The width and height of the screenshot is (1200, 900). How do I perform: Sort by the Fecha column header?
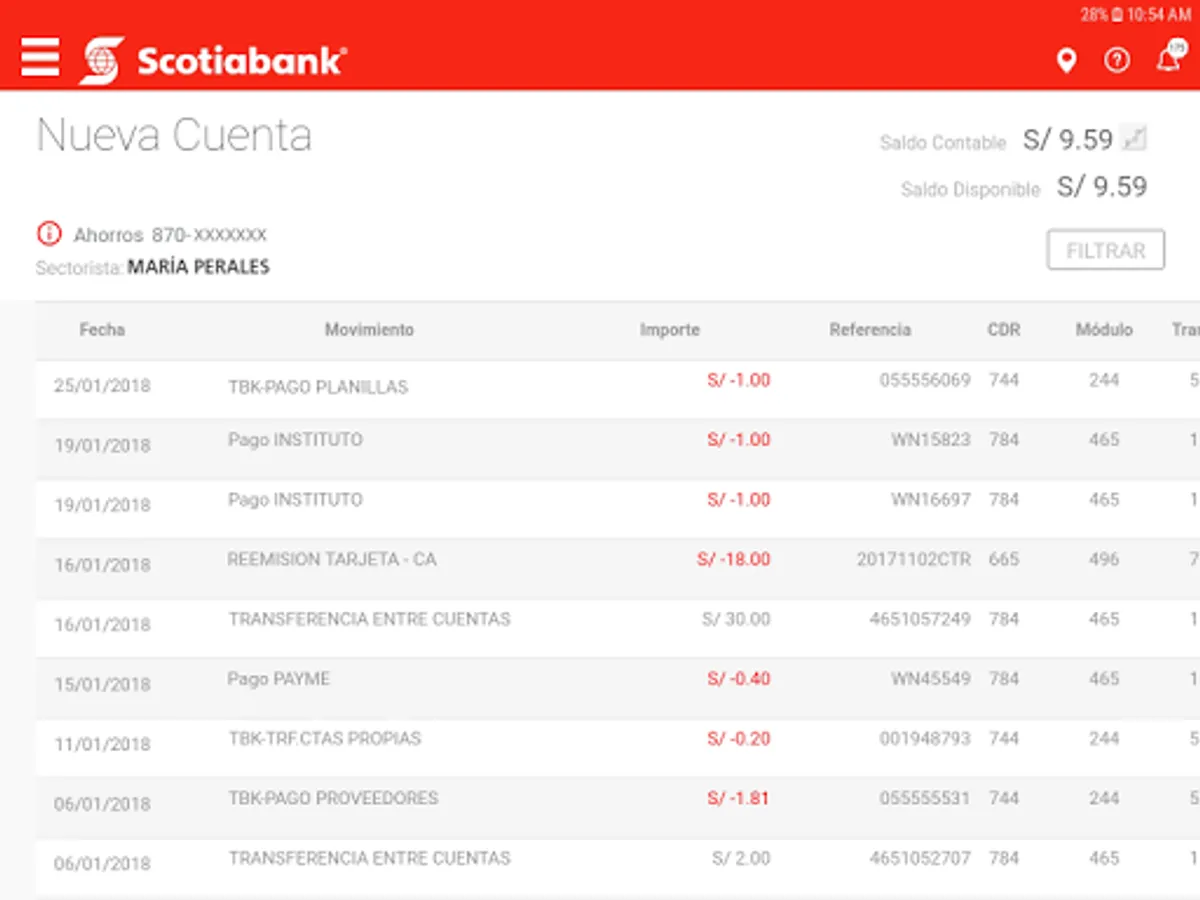point(102,329)
